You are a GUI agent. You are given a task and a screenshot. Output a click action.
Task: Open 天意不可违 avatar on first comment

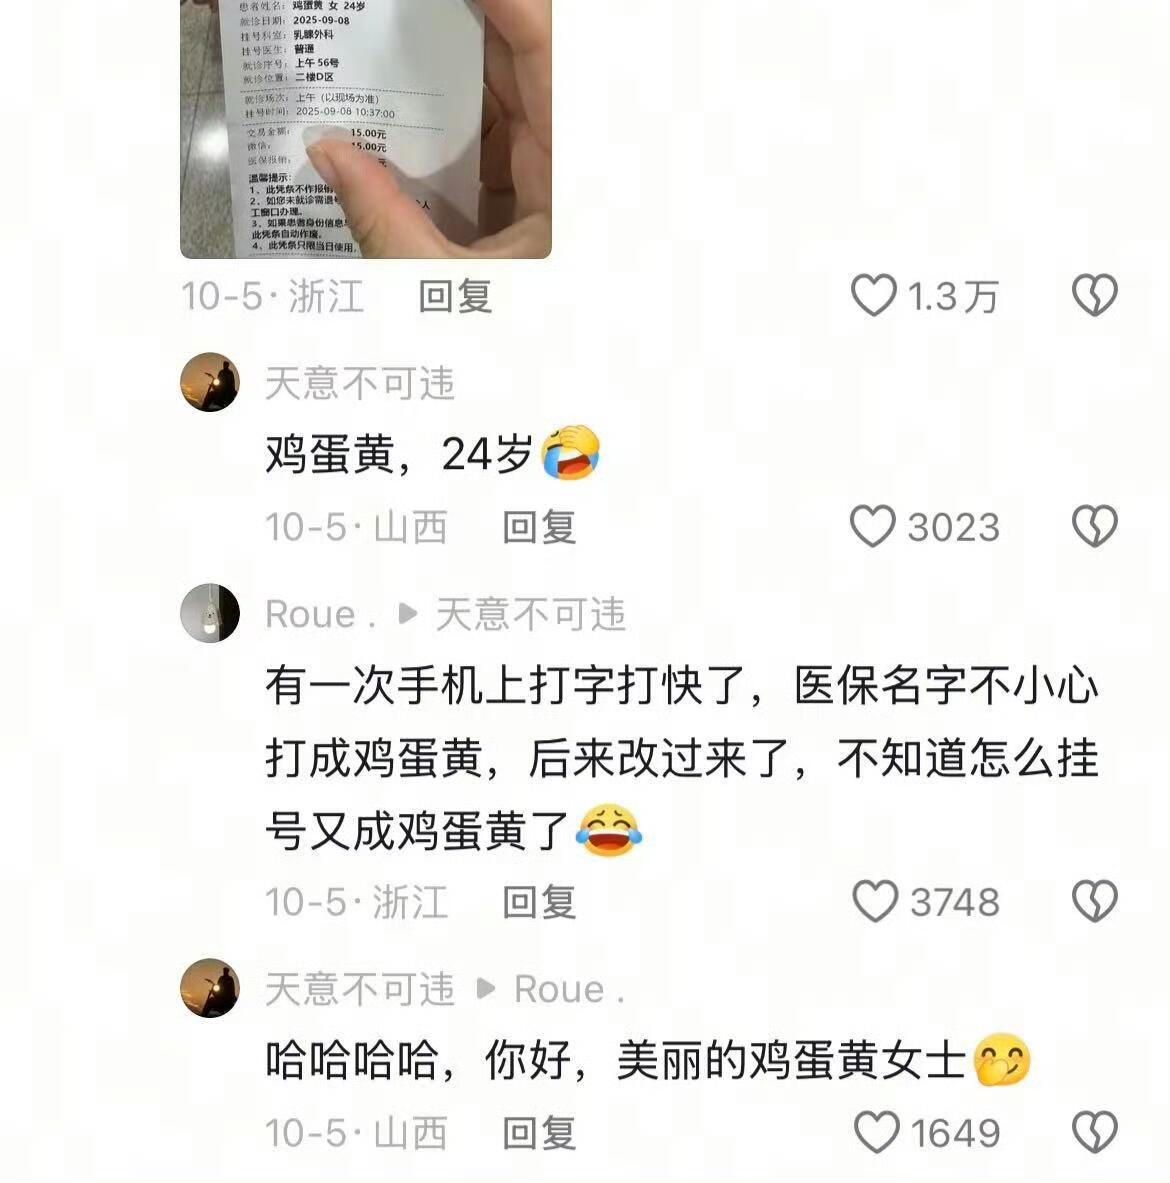210,383
